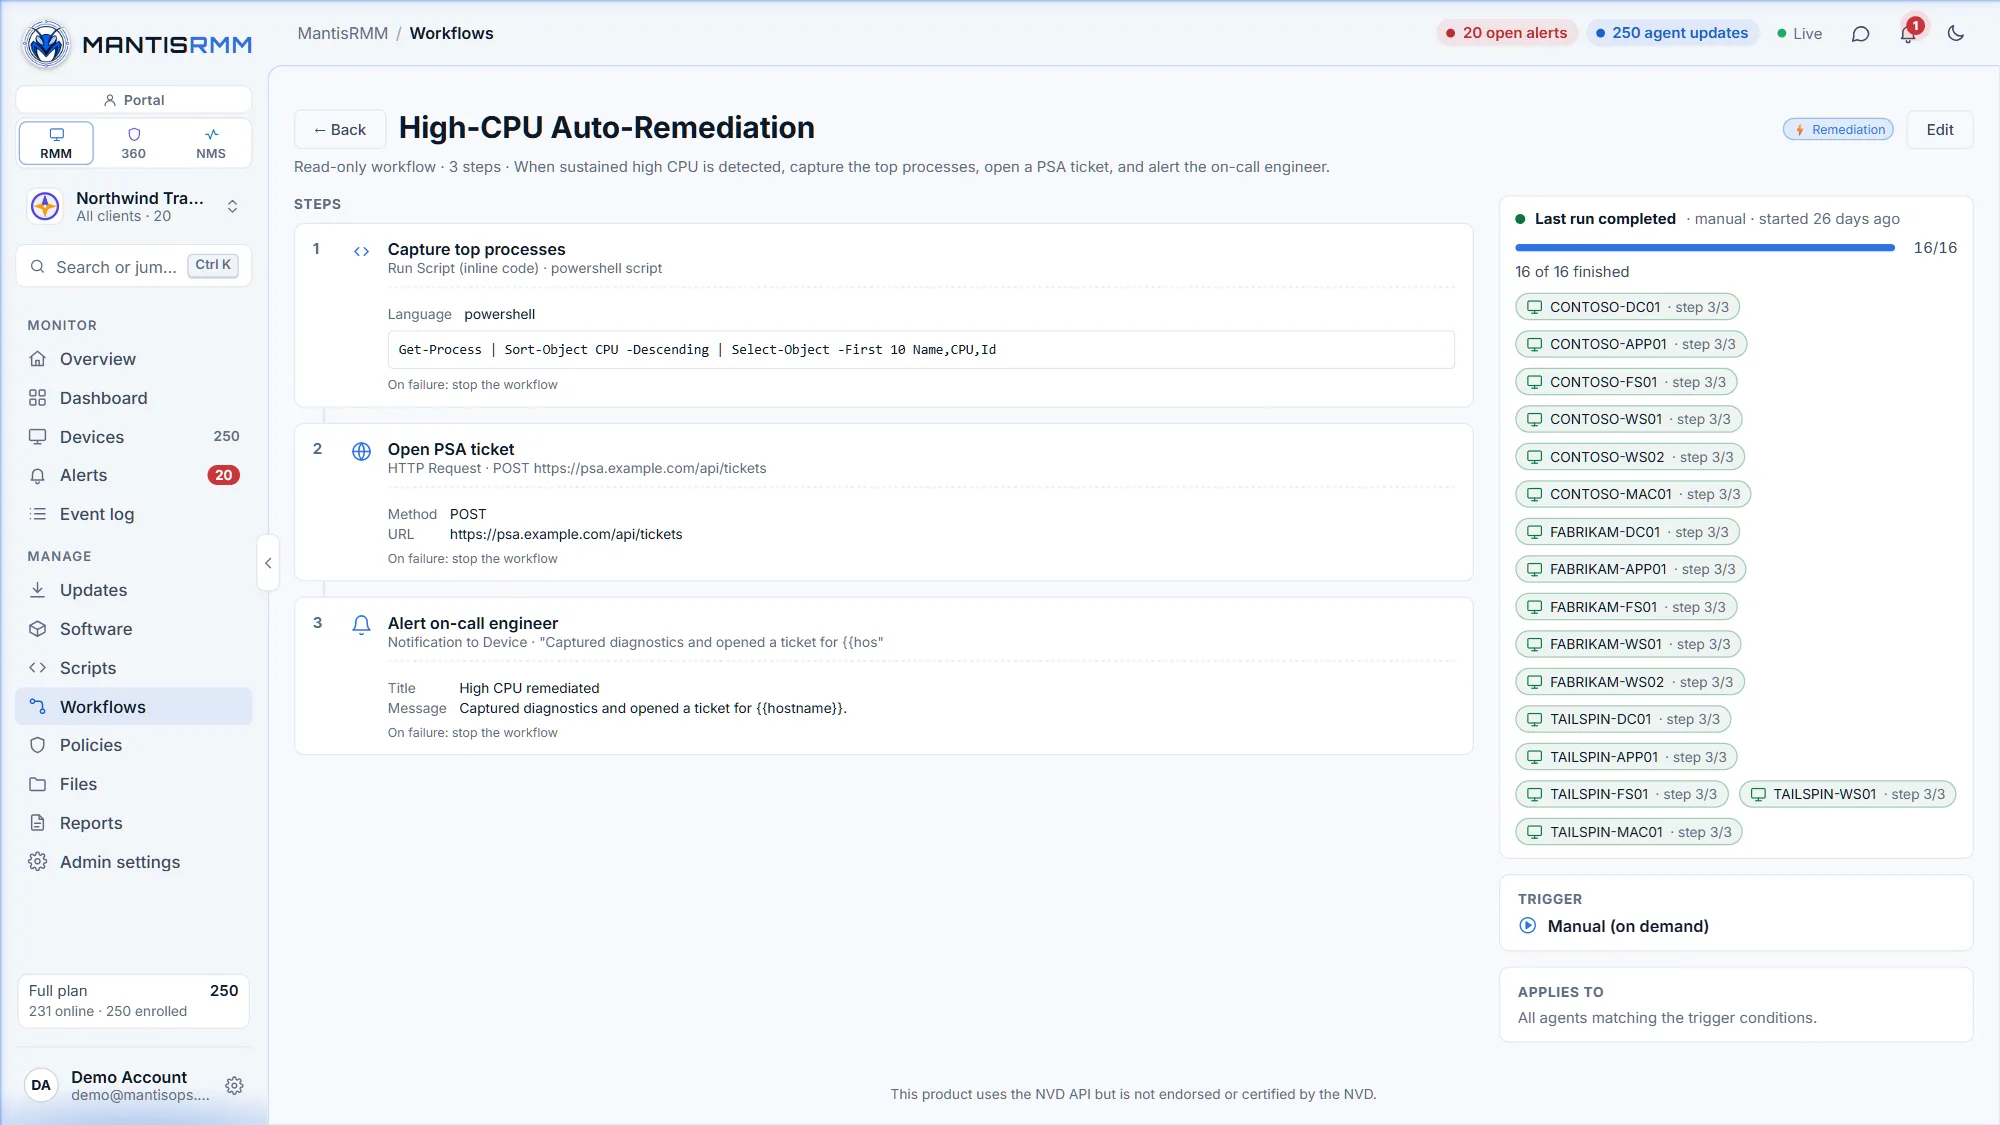Image resolution: width=2000 pixels, height=1125 pixels.
Task: Open the CONTOSO-DC01 run chip
Action: pyautogui.click(x=1627, y=307)
